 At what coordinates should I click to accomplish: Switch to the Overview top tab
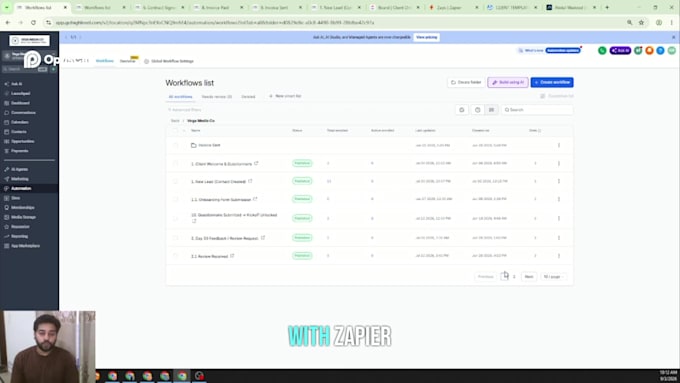pyautogui.click(x=128, y=61)
